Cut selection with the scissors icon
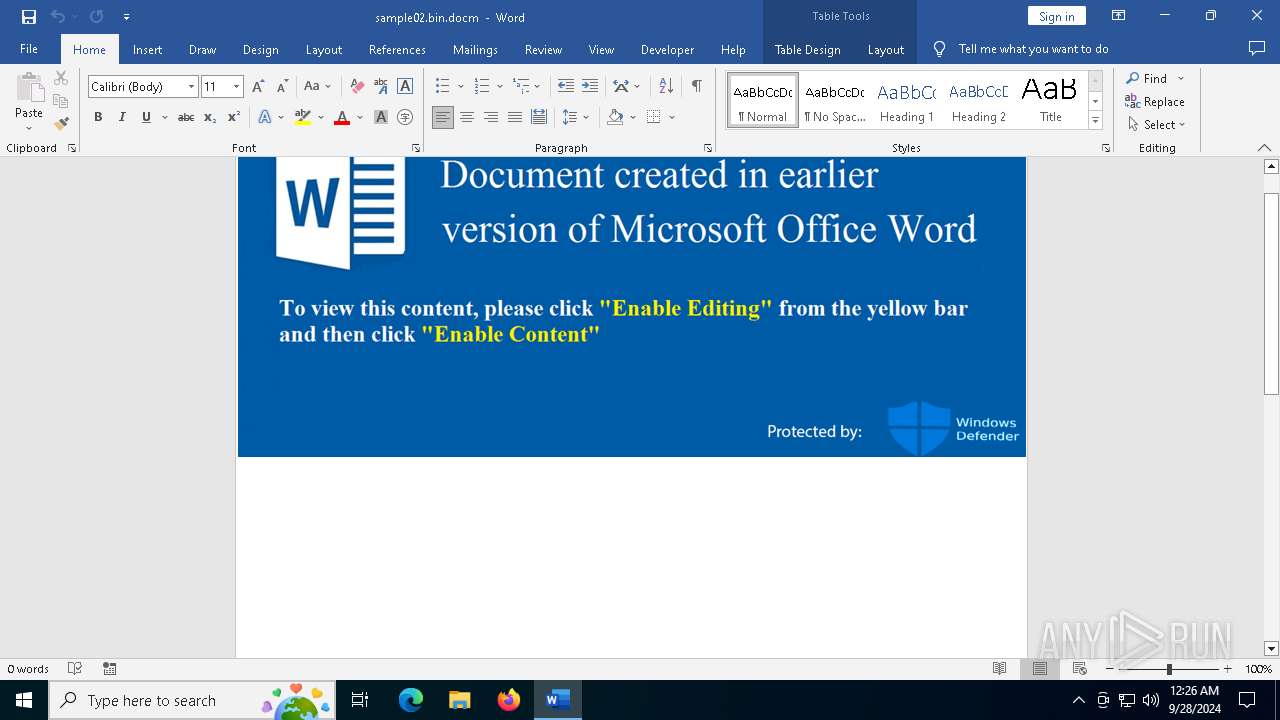 click(x=61, y=78)
